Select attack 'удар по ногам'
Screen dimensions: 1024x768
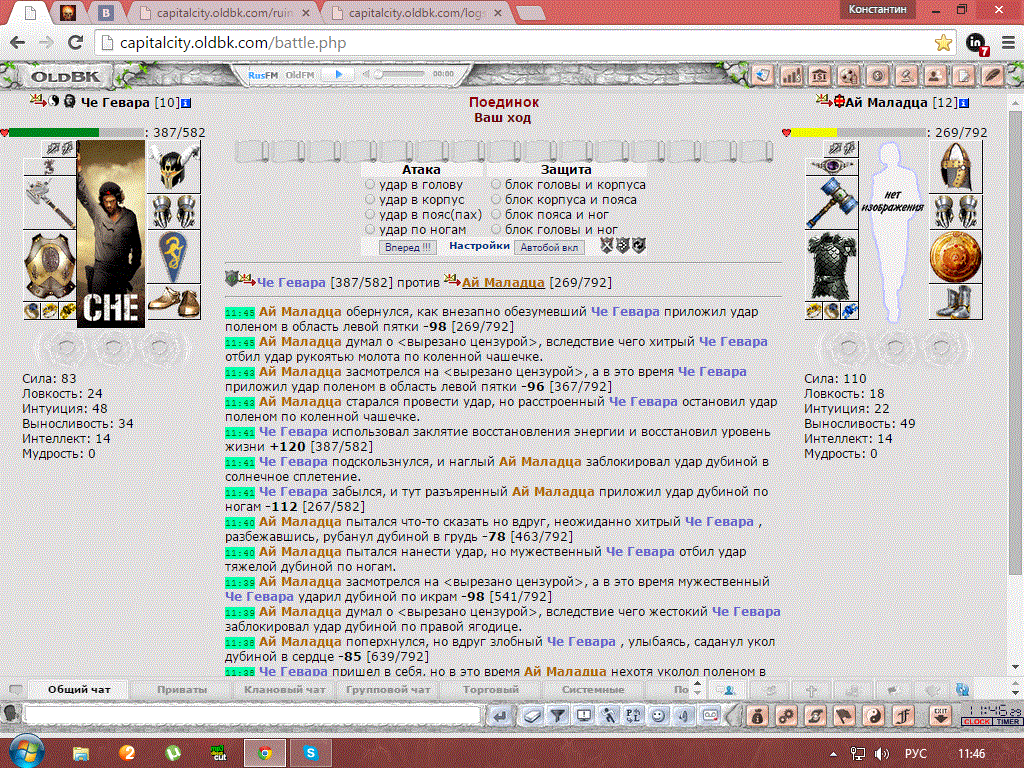click(x=370, y=230)
